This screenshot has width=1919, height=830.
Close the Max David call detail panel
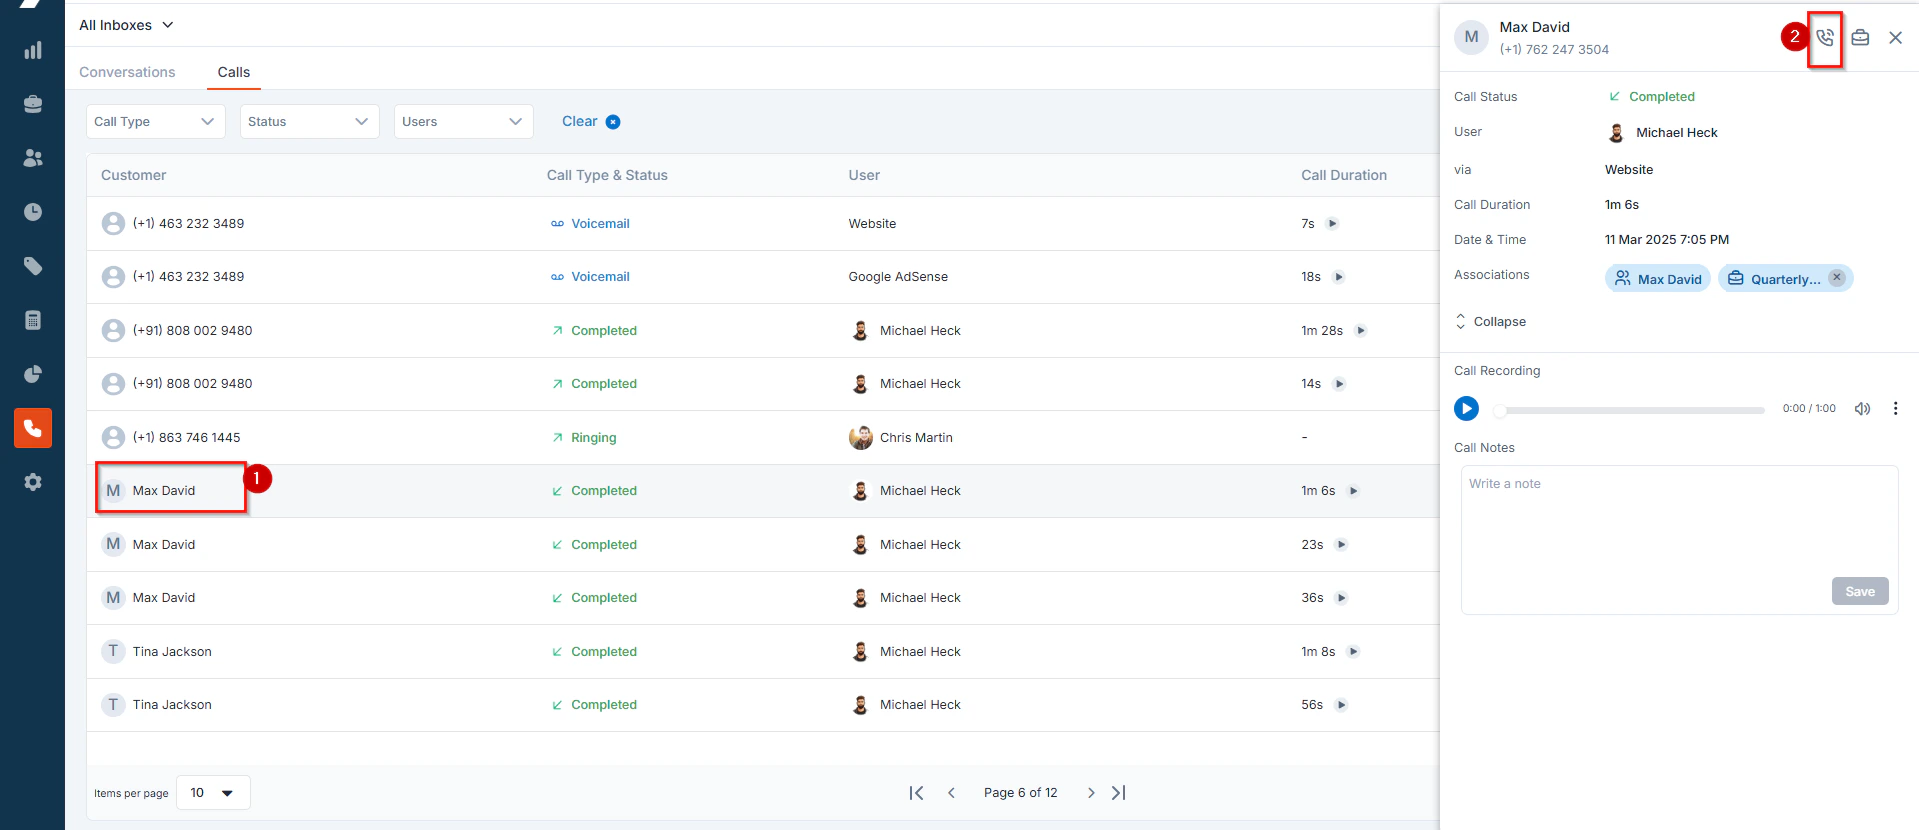[1895, 38]
